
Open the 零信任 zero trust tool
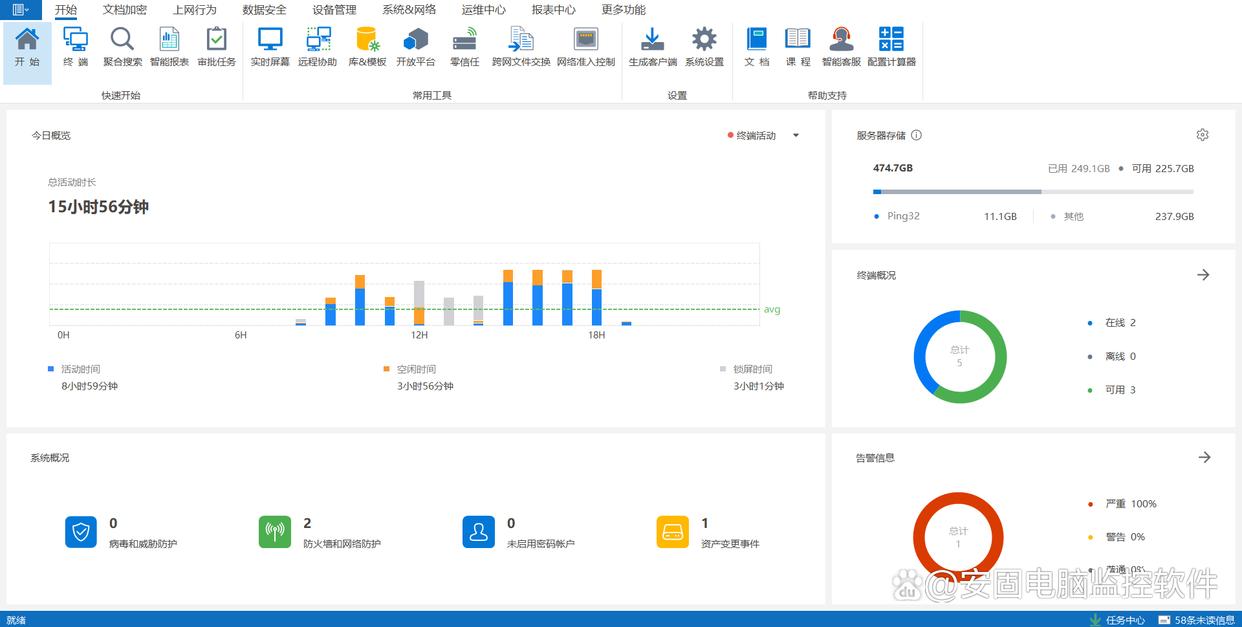[x=465, y=47]
